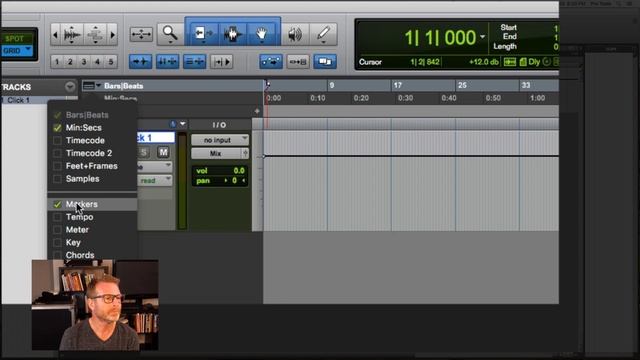The width and height of the screenshot is (640, 360).
Task: Enable the Timecode ruler
Action: click(57, 140)
